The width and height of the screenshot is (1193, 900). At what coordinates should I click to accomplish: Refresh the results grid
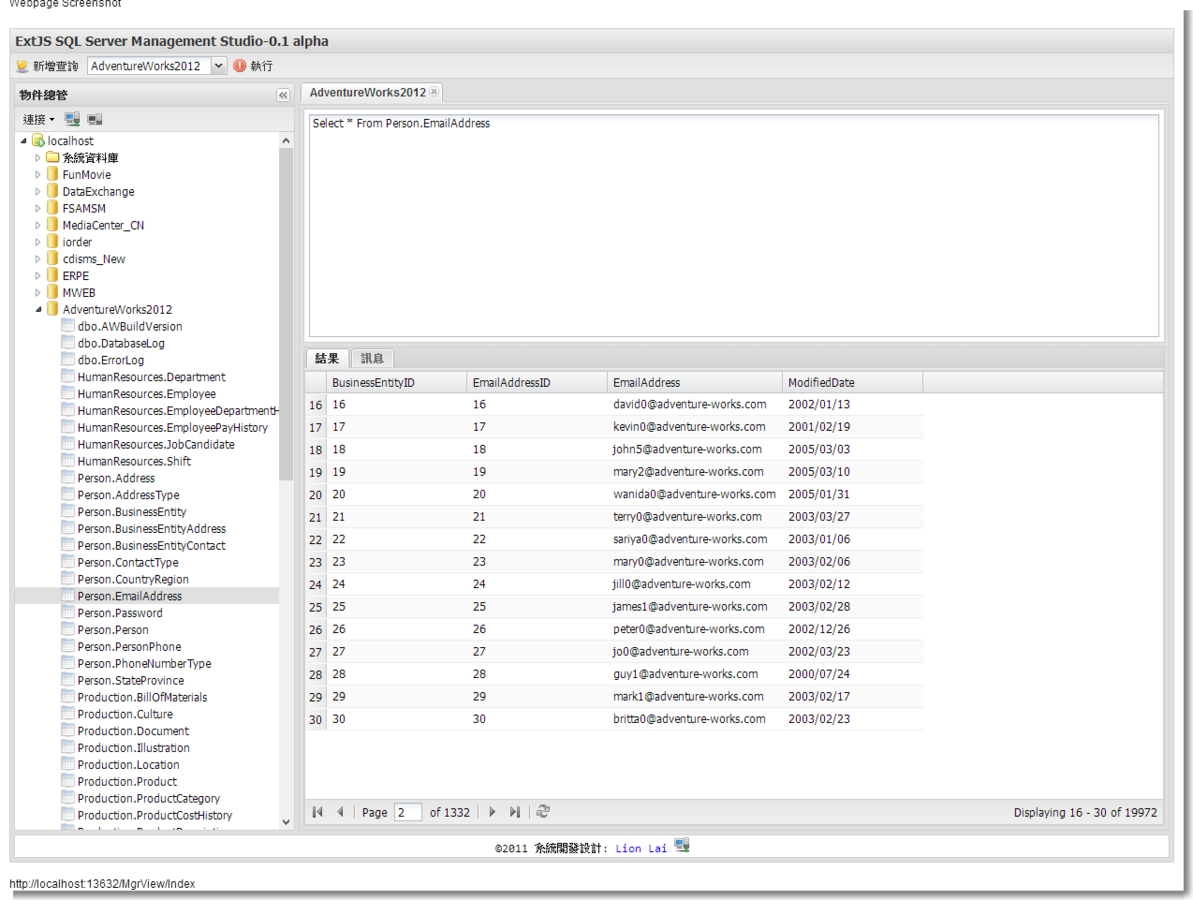542,812
